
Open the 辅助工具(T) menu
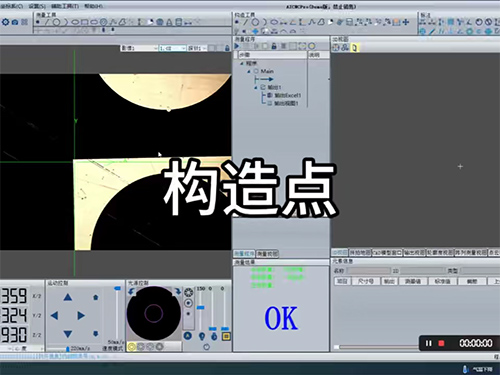coord(65,6)
